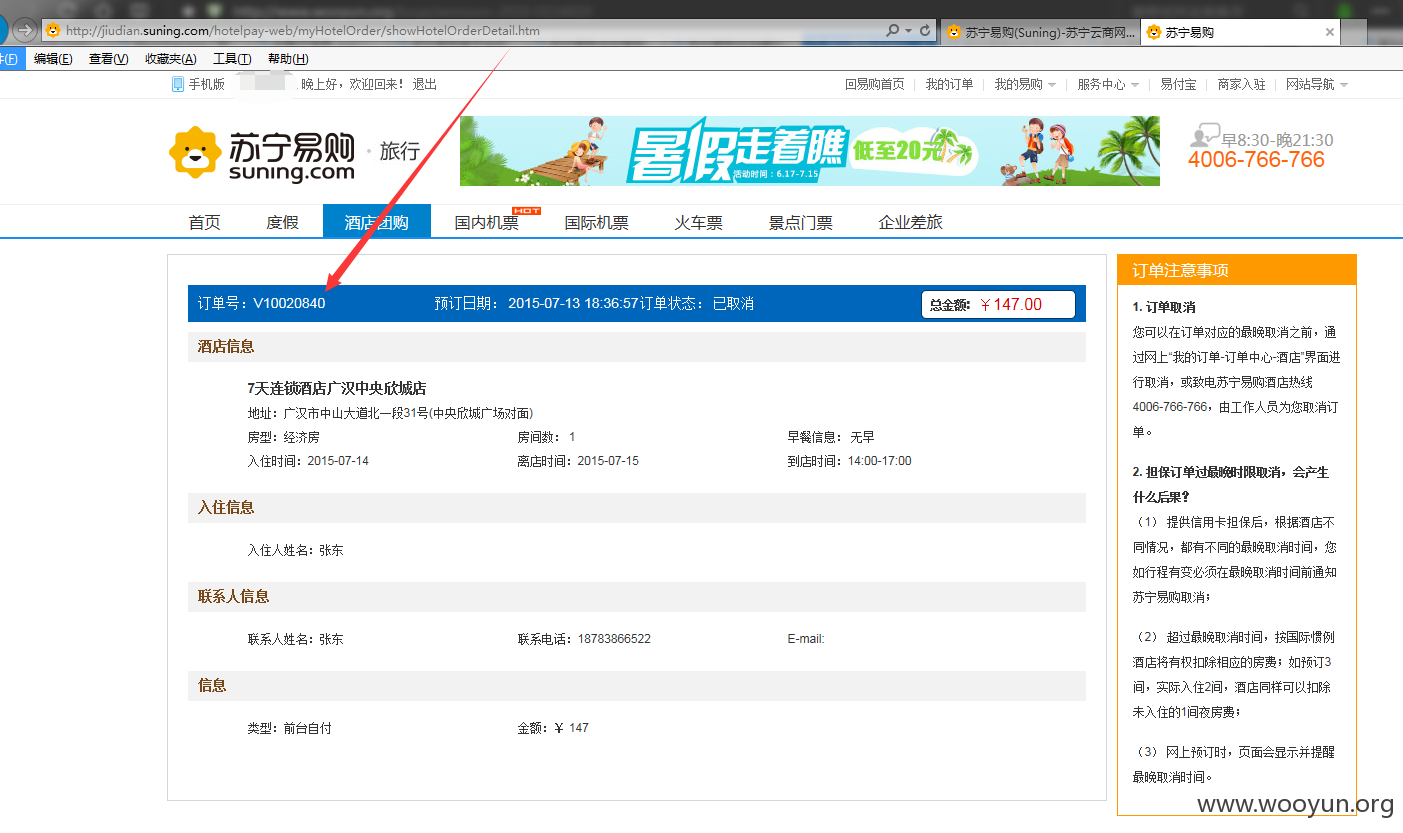Open the 易付宝 link

tap(1178, 84)
